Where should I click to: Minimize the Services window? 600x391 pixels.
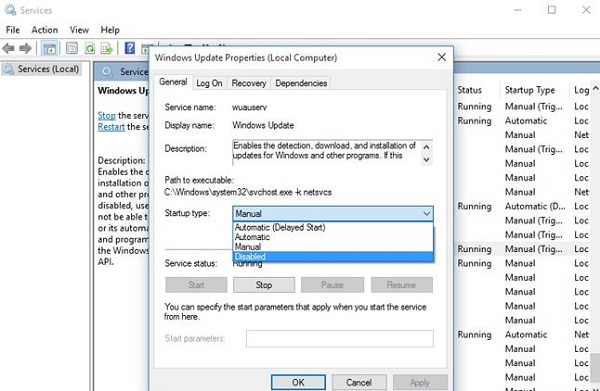tap(518, 10)
